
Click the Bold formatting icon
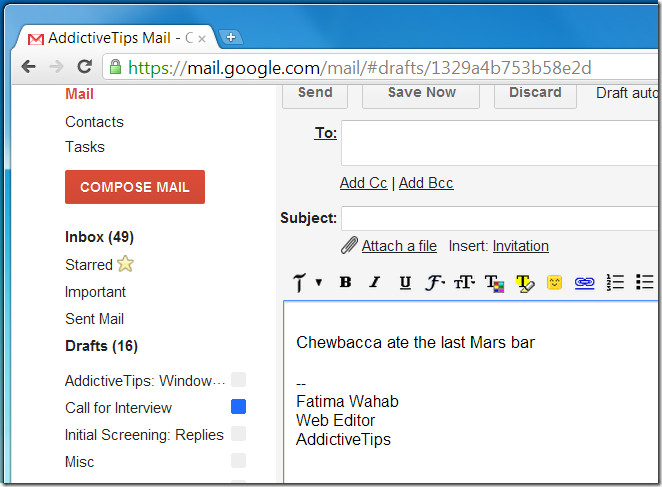point(345,282)
